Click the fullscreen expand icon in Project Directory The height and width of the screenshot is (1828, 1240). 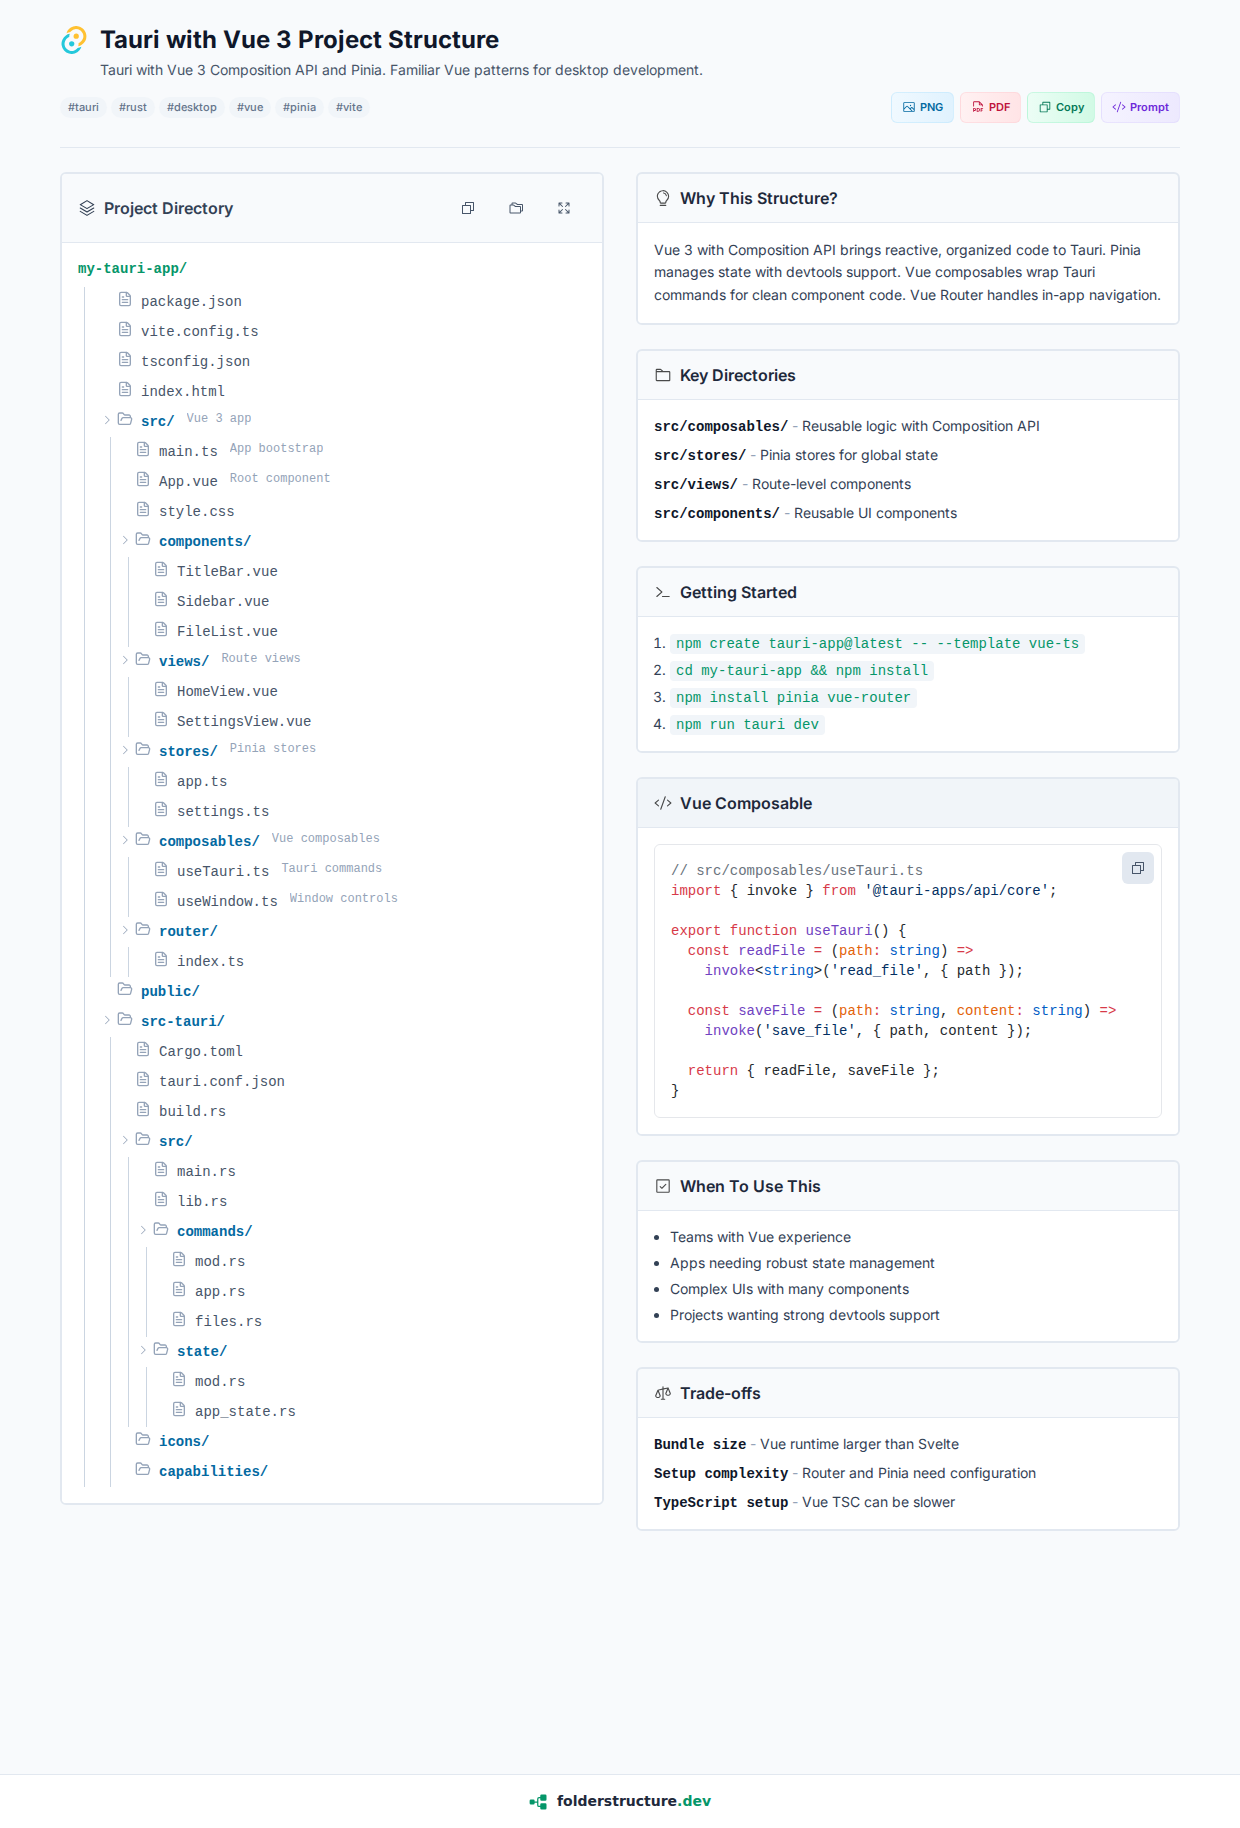564,208
